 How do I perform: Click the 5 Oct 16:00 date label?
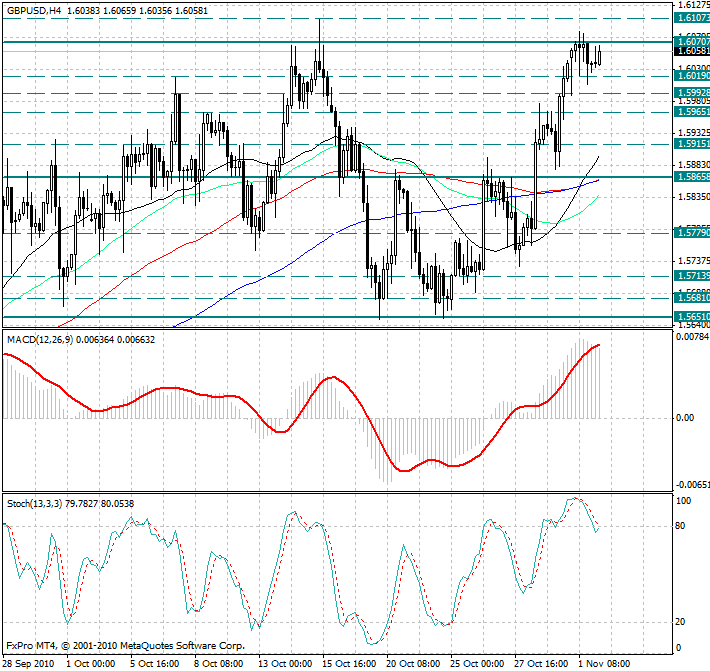click(154, 664)
